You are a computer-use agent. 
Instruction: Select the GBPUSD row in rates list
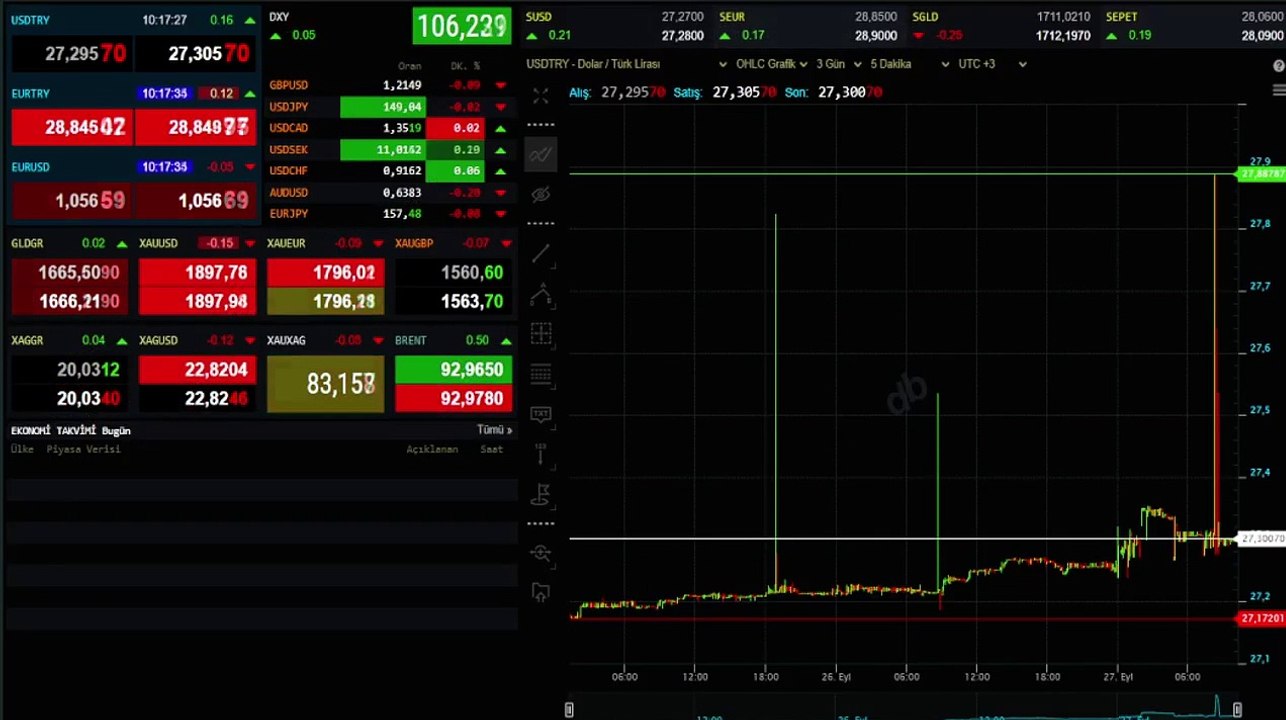(x=389, y=86)
